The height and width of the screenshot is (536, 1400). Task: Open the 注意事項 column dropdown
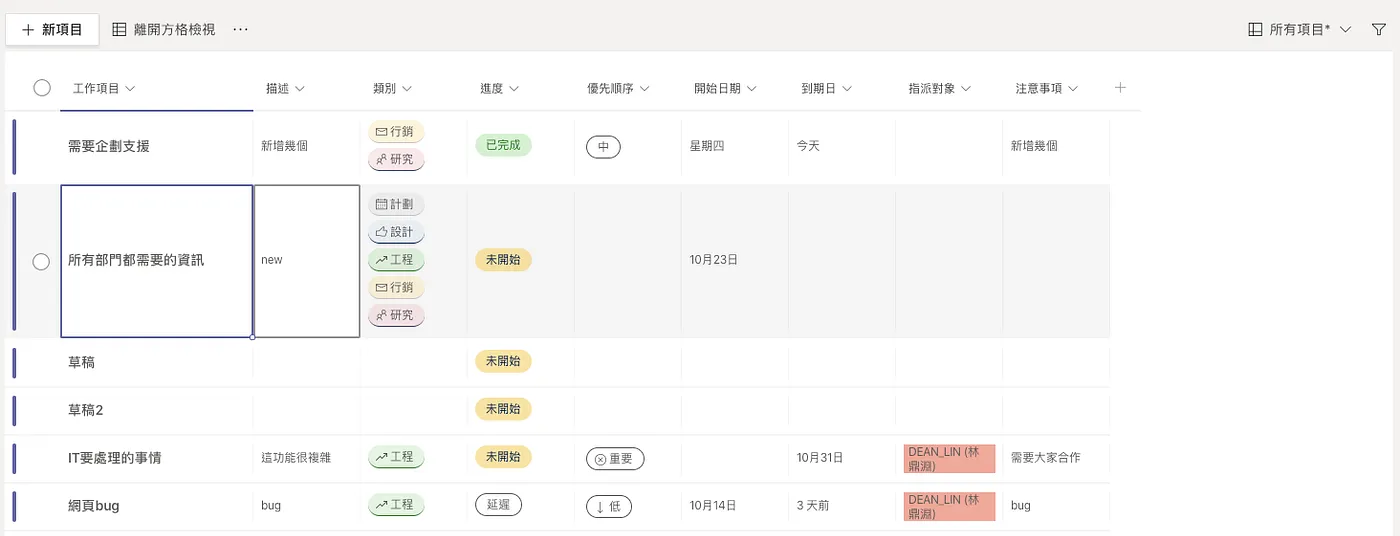pos(1046,88)
